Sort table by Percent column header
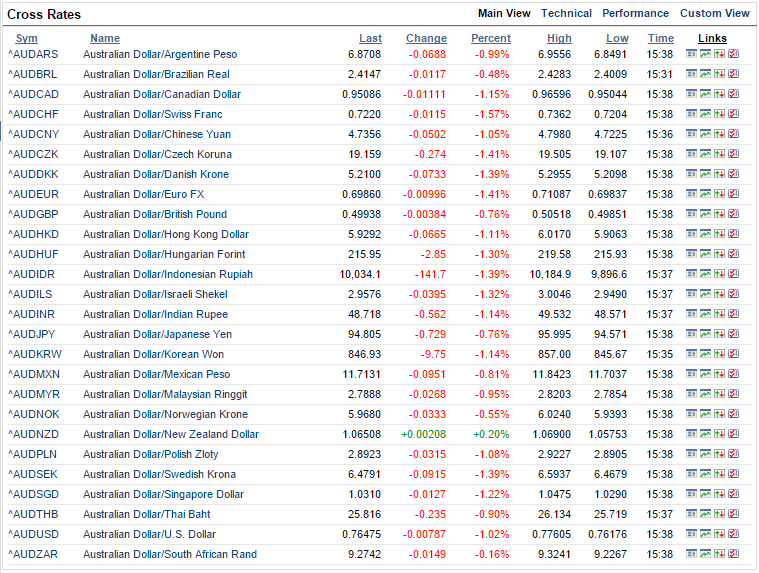 pyautogui.click(x=490, y=39)
